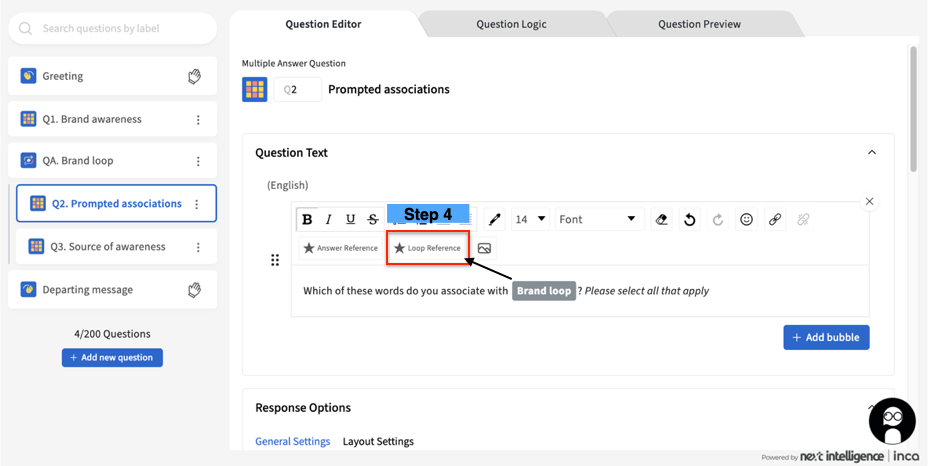The width and height of the screenshot is (928, 466).
Task: Open options menu for Q1. Brand awareness
Action: click(x=198, y=120)
